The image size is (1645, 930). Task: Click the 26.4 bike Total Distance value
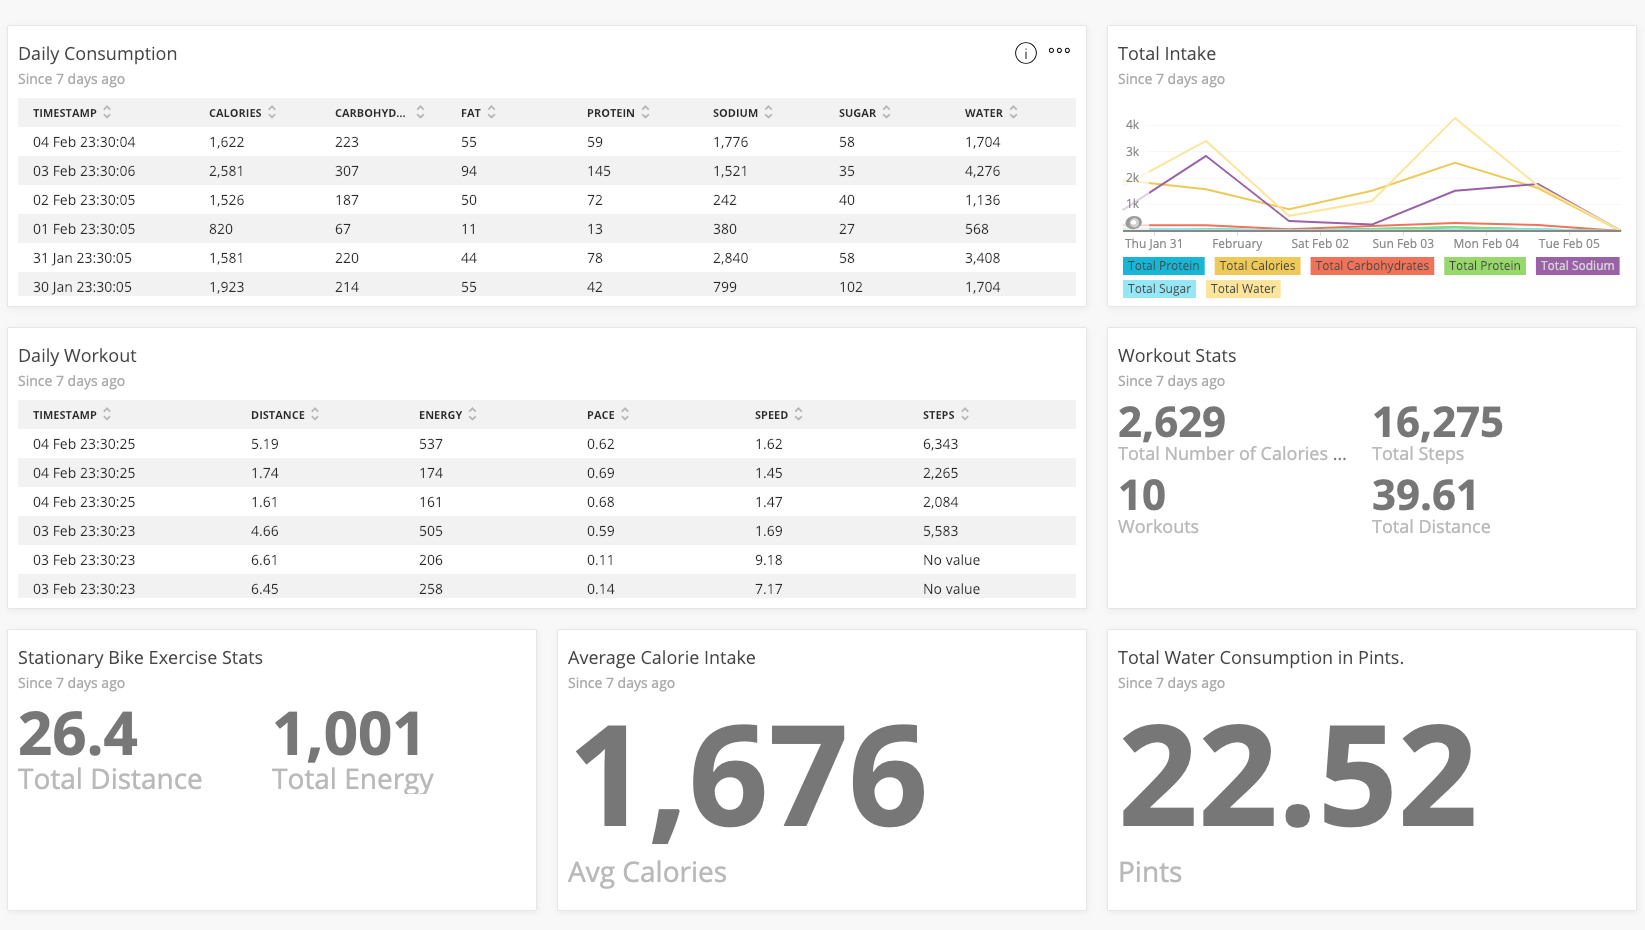(x=78, y=735)
